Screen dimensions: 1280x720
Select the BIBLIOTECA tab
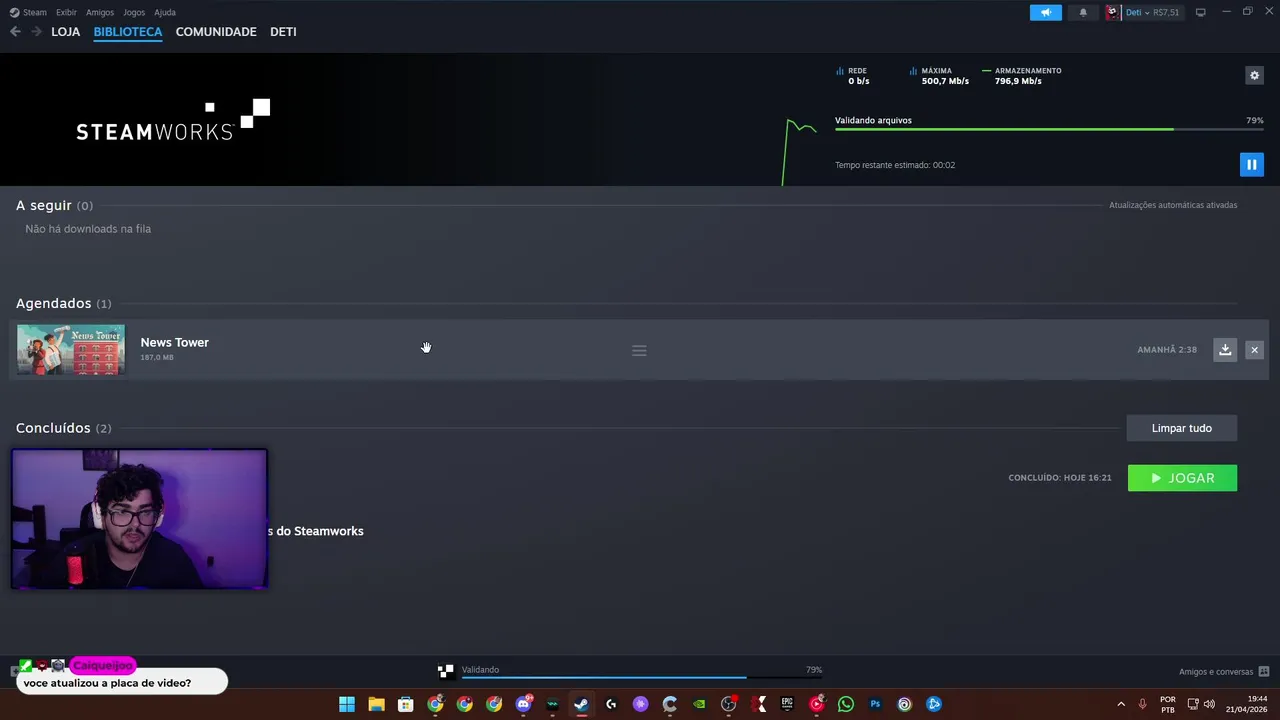coord(128,32)
